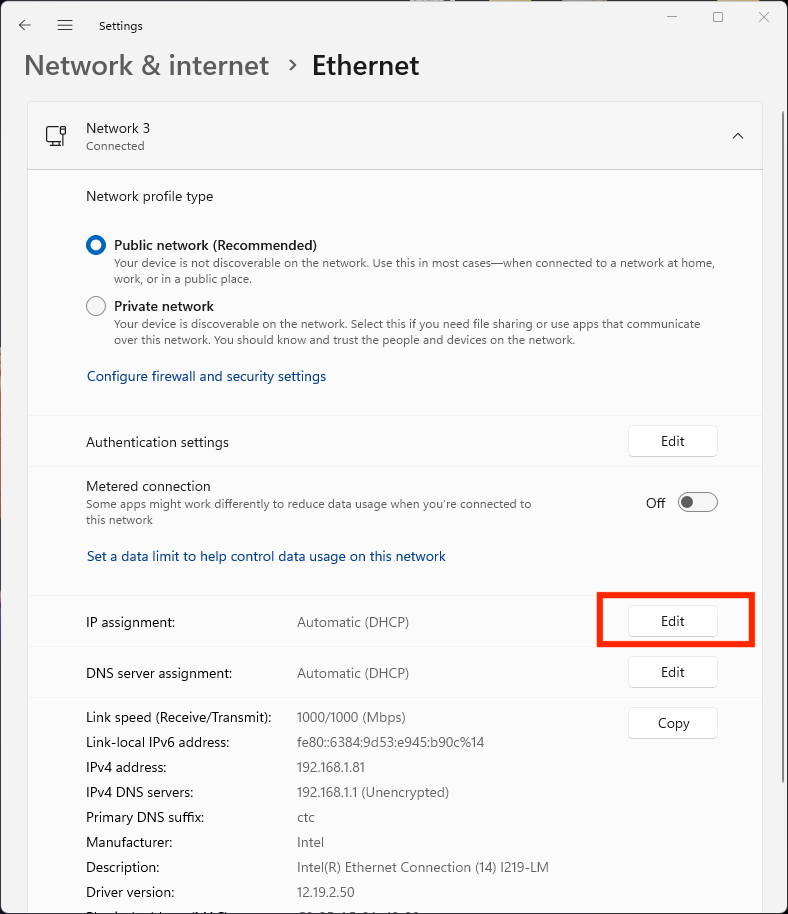Click the Network 3 Connected header

[118, 136]
